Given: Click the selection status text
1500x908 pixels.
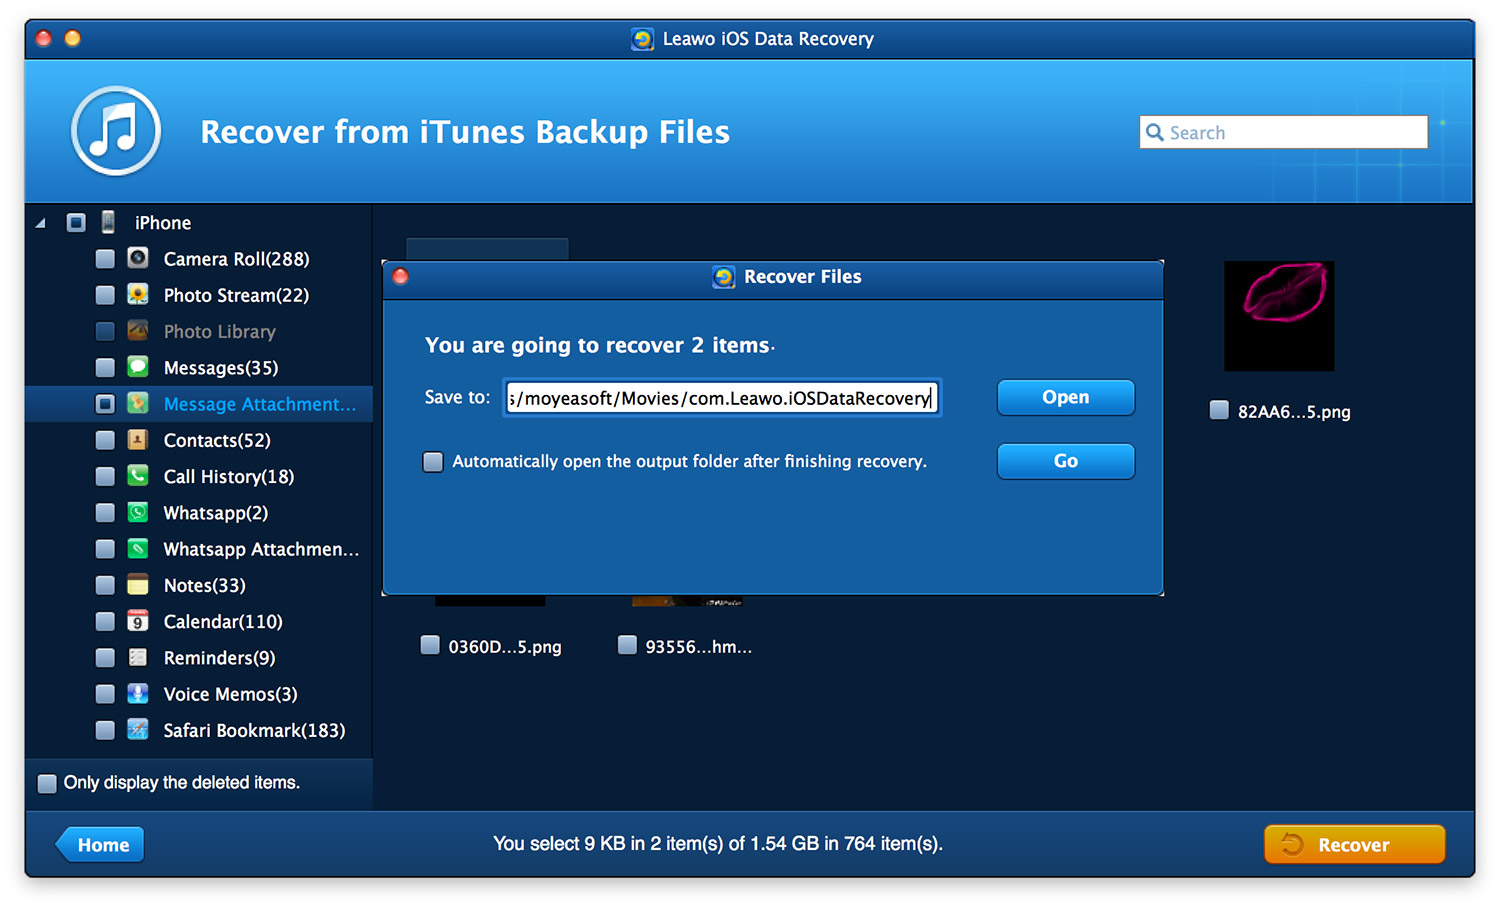Looking at the screenshot, I should pyautogui.click(x=718, y=844).
